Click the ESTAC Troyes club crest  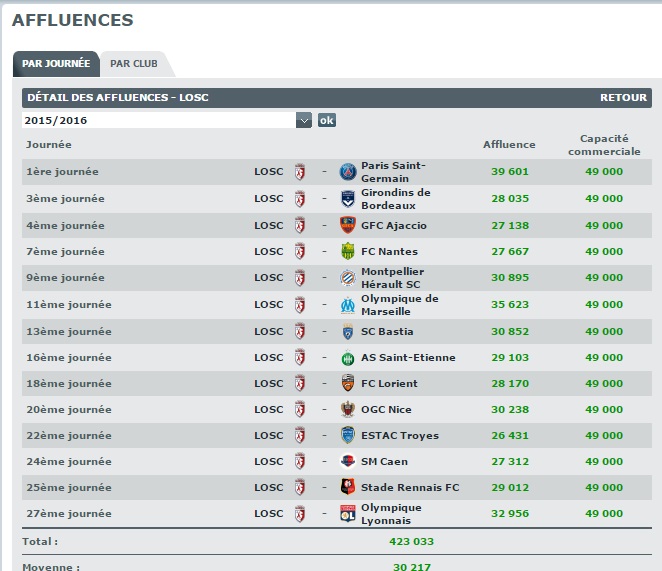pyautogui.click(x=348, y=435)
